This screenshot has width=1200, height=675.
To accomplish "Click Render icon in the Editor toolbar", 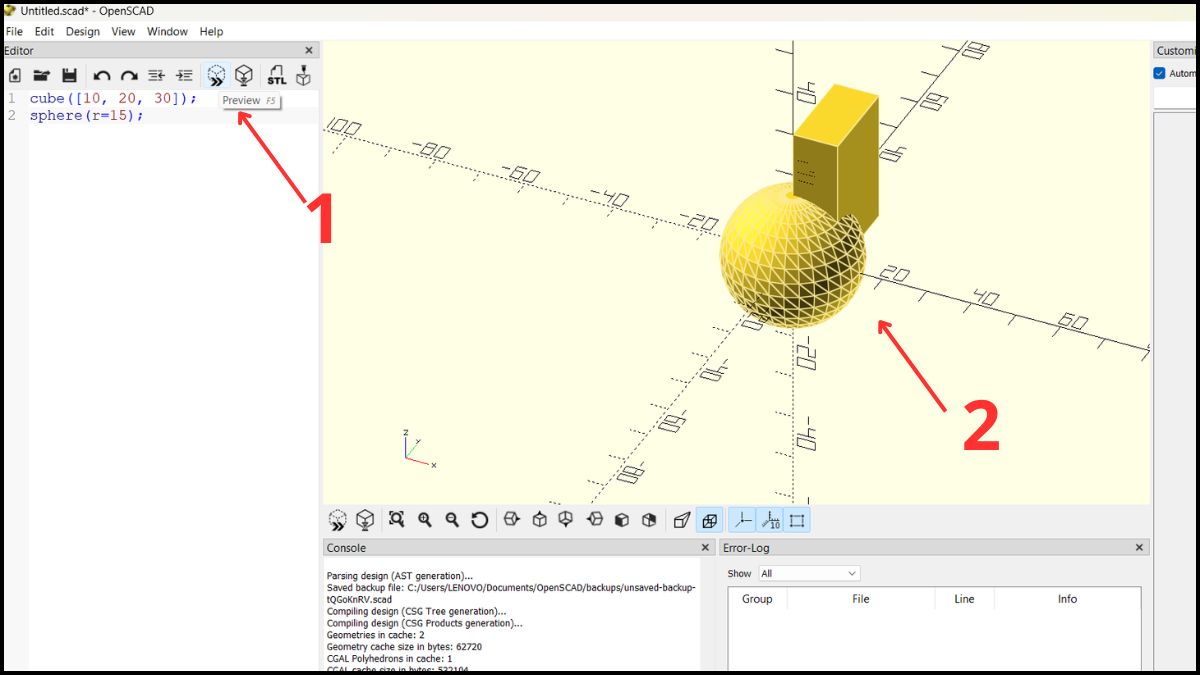I will point(243,75).
